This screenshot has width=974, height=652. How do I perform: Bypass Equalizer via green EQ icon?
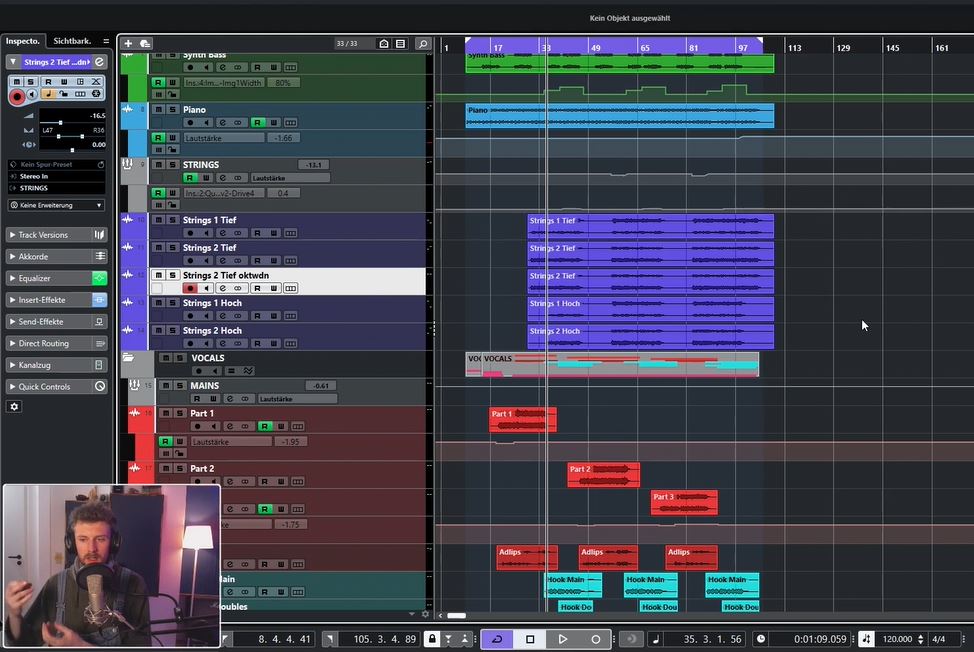coord(99,278)
